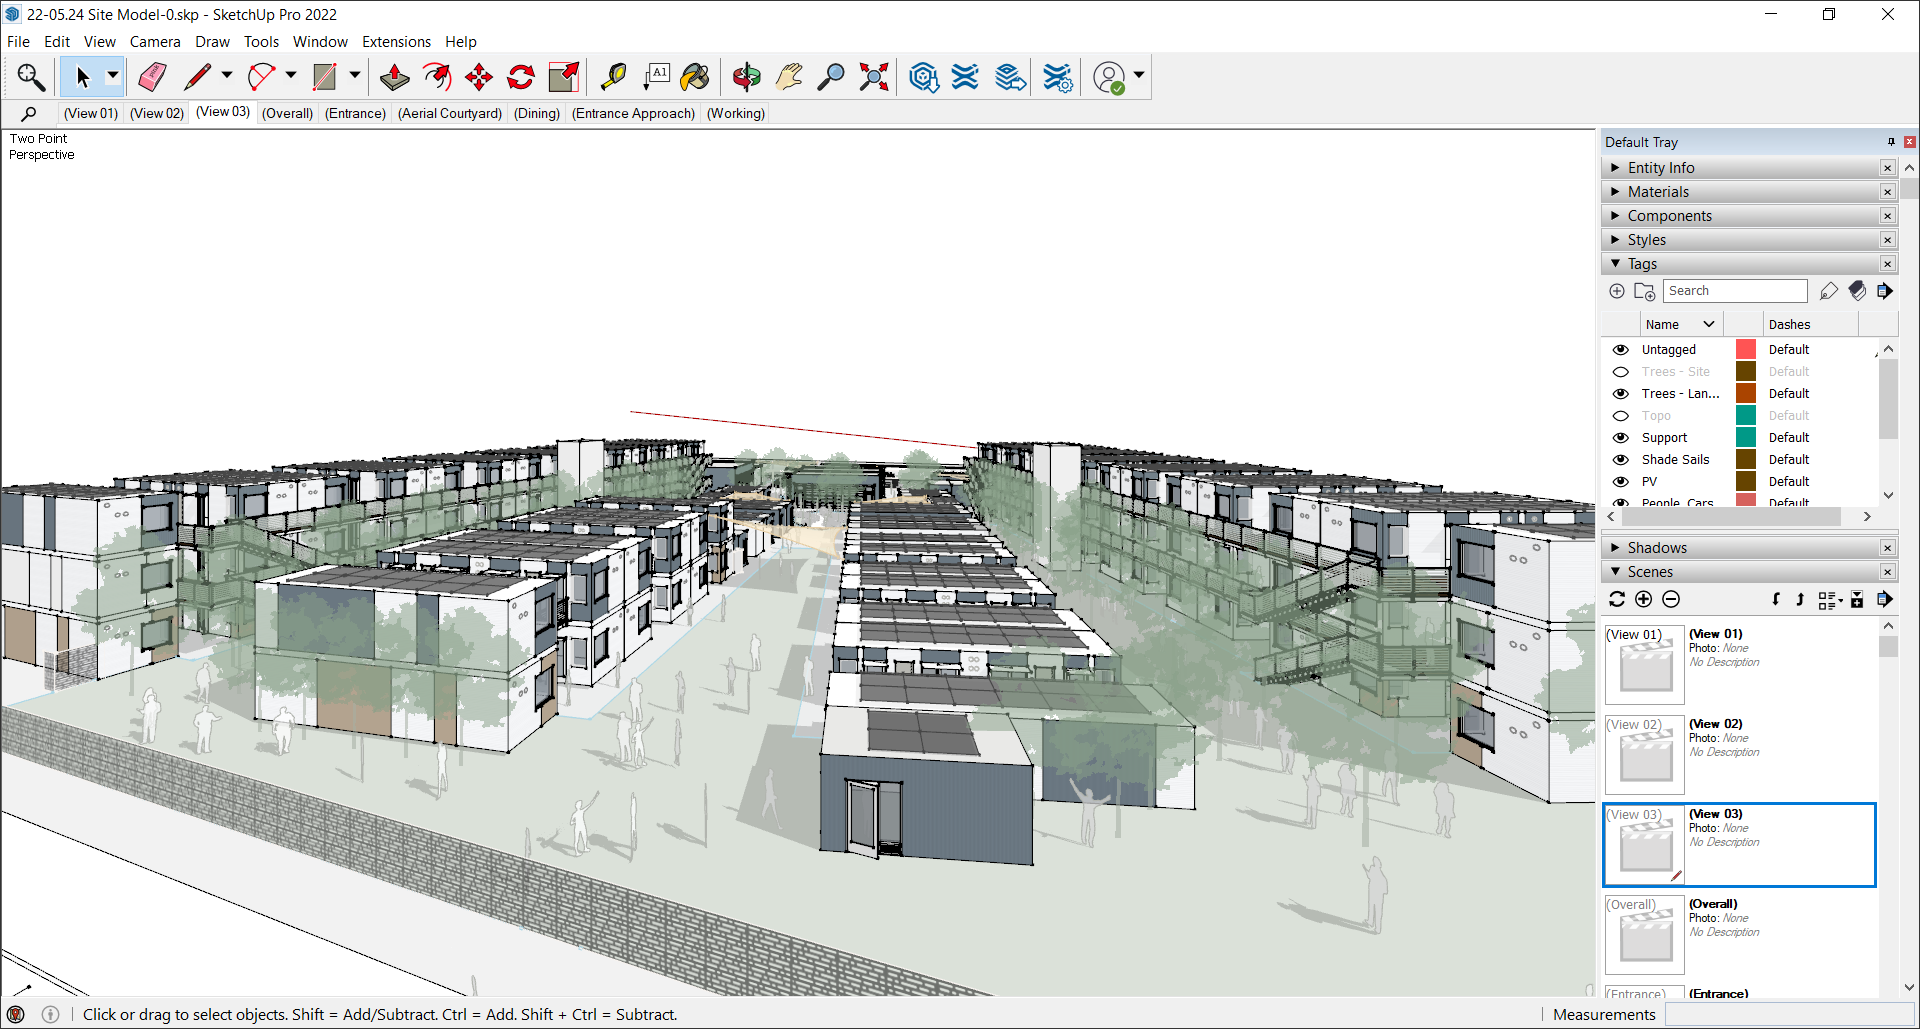Click Remove Scene minus icon

(x=1671, y=599)
